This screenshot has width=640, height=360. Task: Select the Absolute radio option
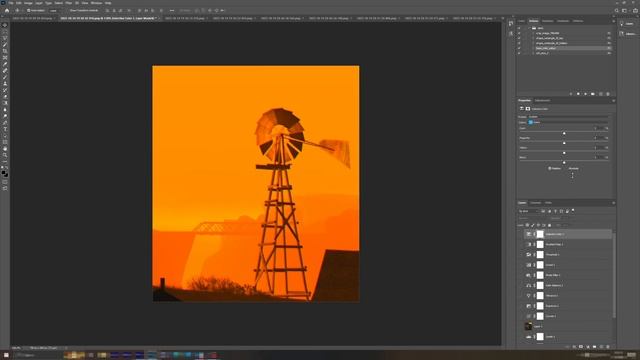pyautogui.click(x=567, y=168)
